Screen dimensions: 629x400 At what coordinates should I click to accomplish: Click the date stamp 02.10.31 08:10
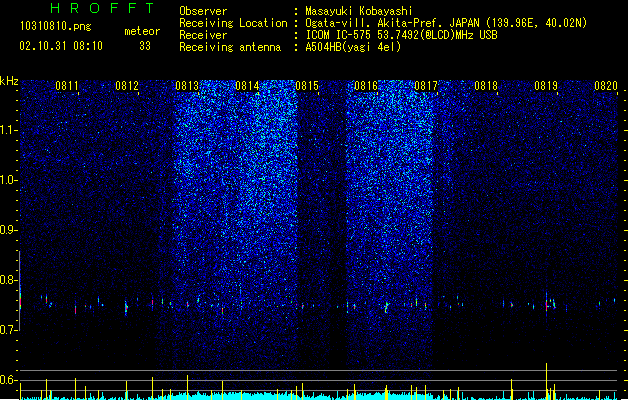click(x=61, y=46)
